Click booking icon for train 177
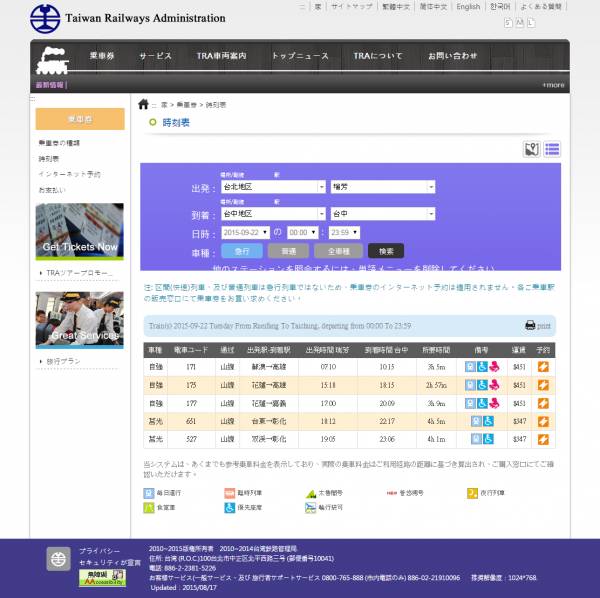600x598 pixels. pos(543,403)
